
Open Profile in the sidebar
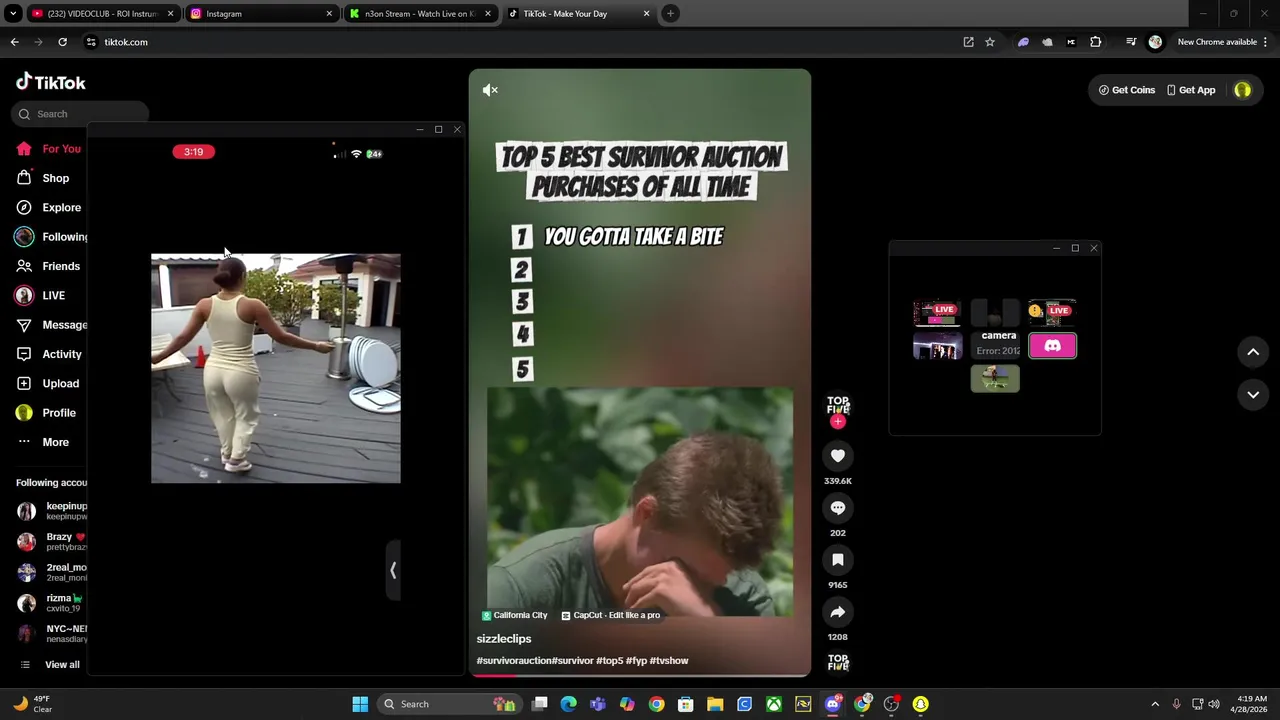pos(47,413)
